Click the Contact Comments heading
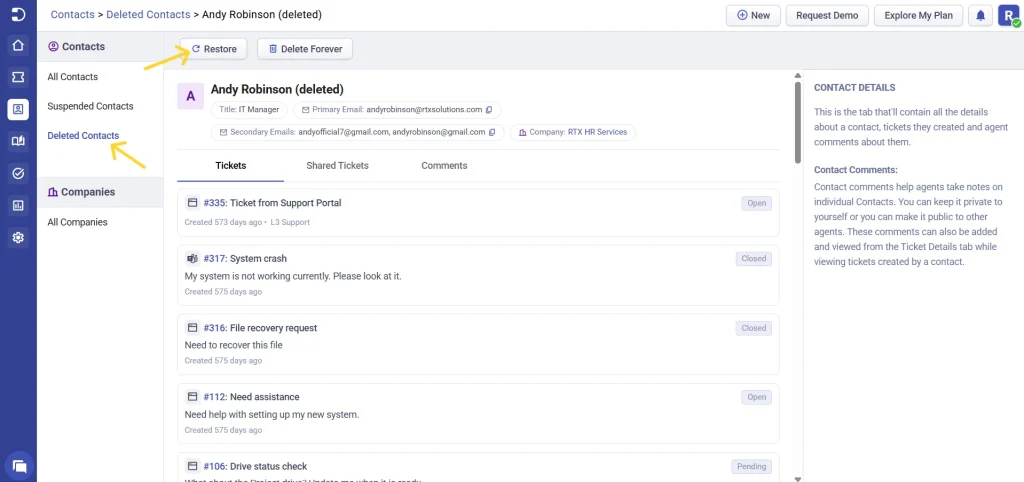Image resolution: width=1024 pixels, height=482 pixels. click(856, 170)
